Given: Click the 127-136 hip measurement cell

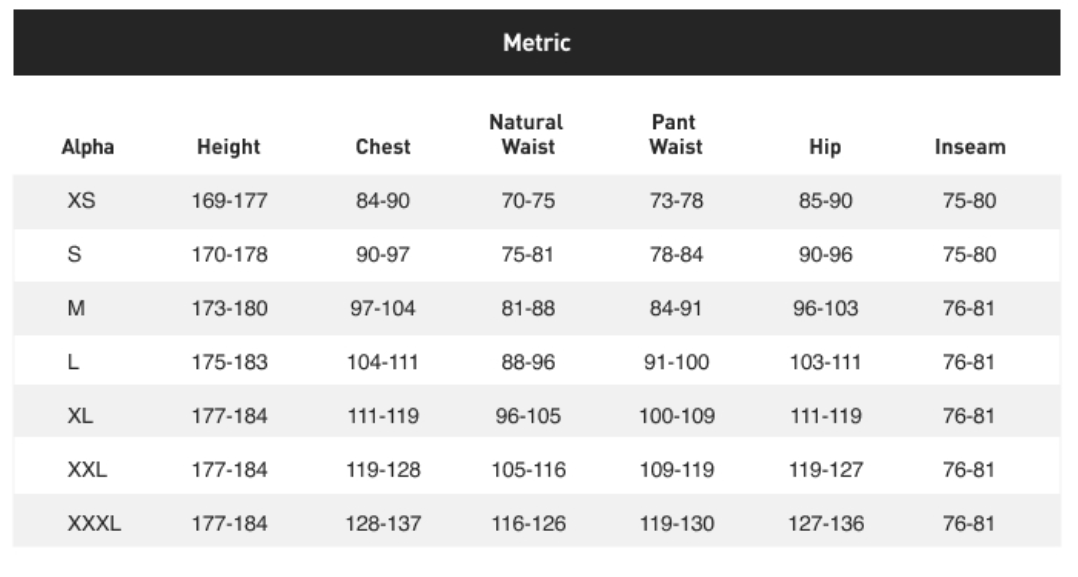Looking at the screenshot, I should pos(826,523).
